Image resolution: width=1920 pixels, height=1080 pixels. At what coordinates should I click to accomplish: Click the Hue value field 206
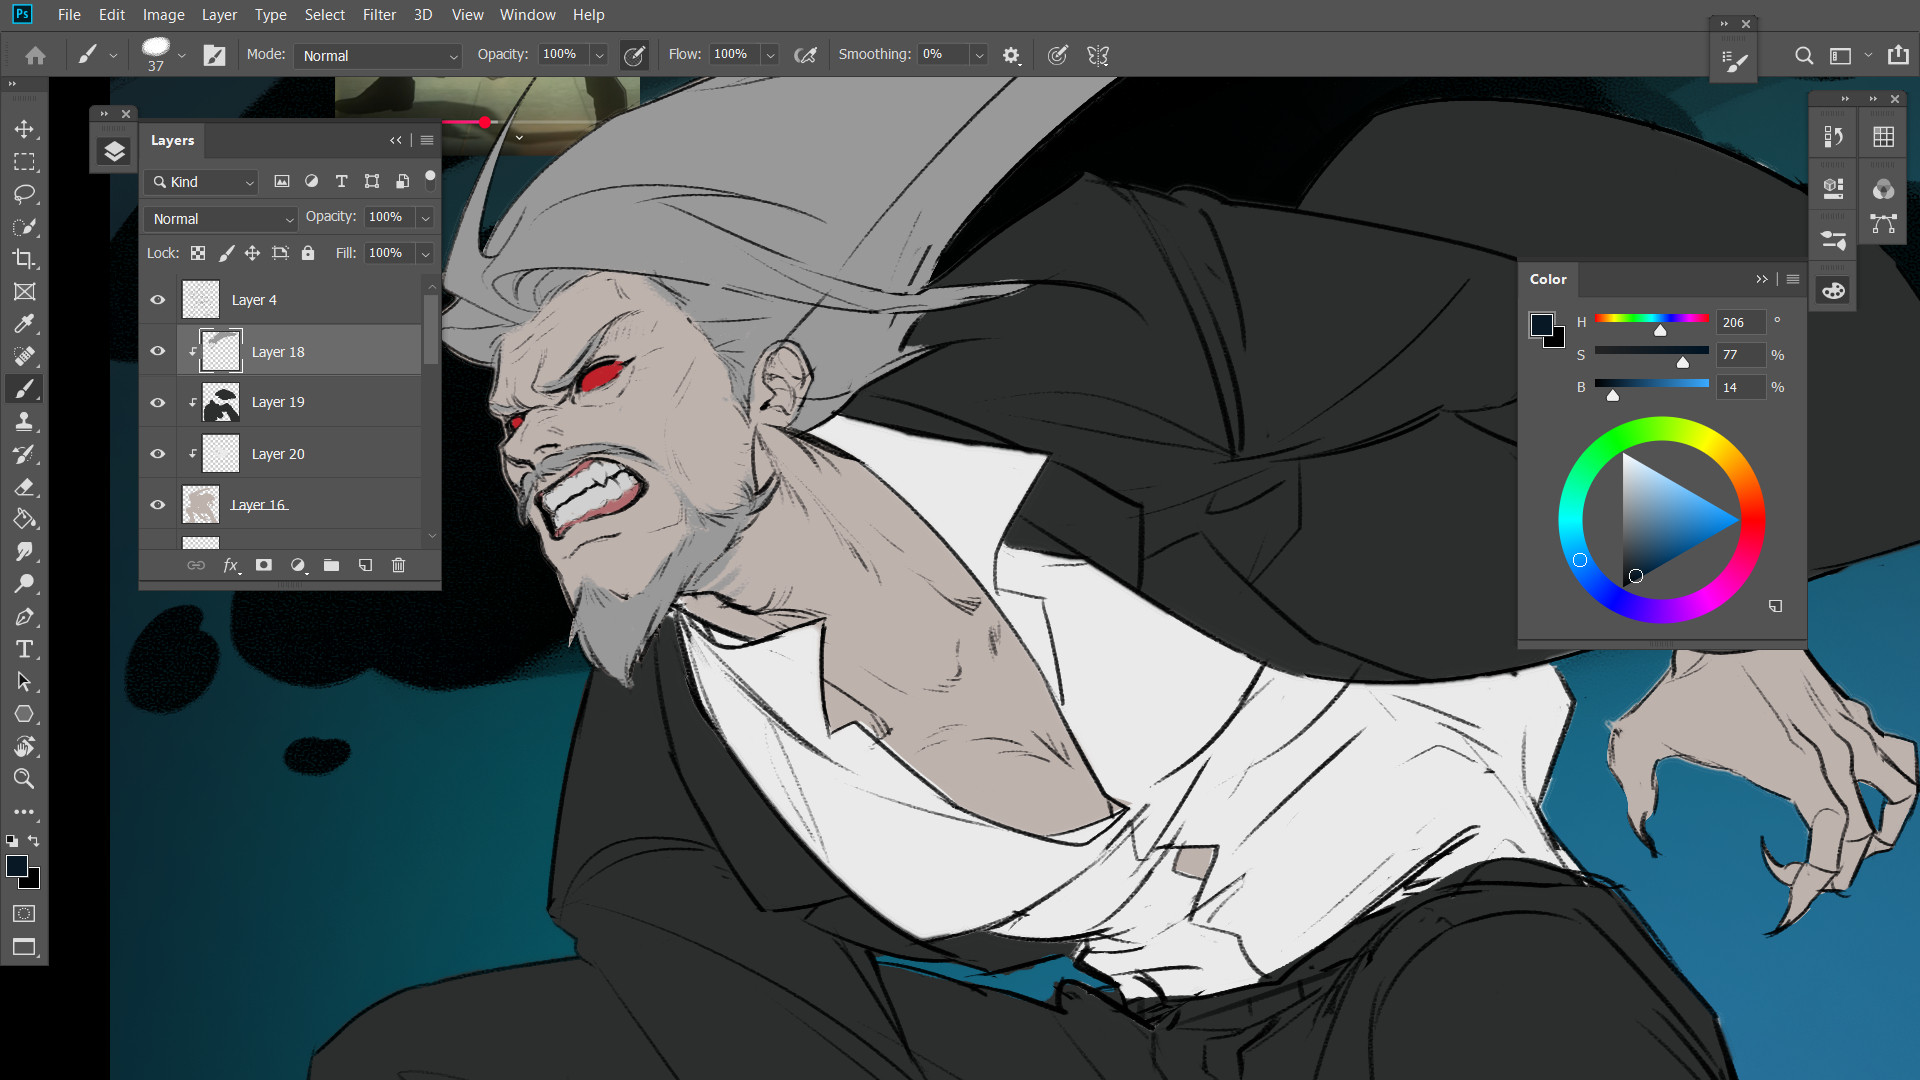(1741, 322)
